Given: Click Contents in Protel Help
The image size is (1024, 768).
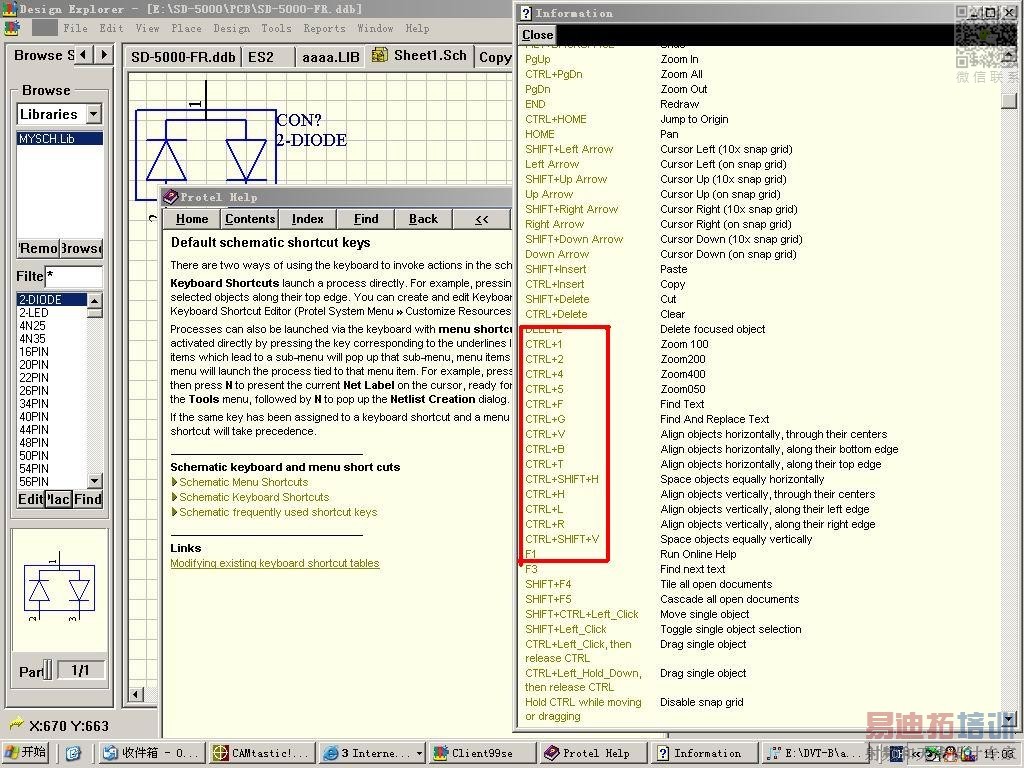Looking at the screenshot, I should [250, 219].
